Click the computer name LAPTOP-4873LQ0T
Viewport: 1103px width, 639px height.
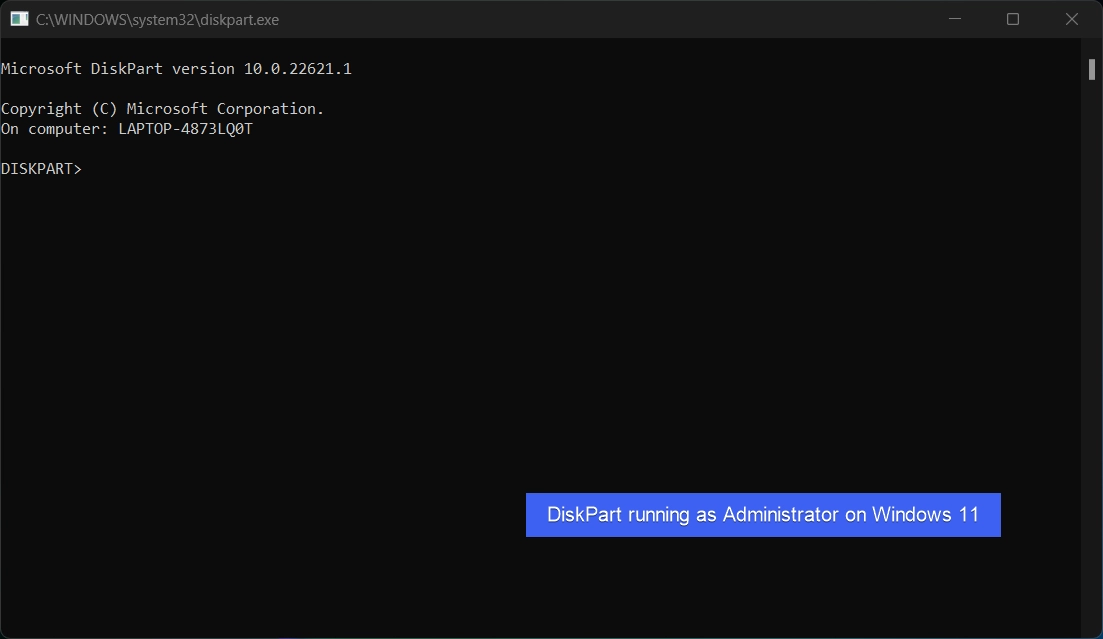[186, 129]
